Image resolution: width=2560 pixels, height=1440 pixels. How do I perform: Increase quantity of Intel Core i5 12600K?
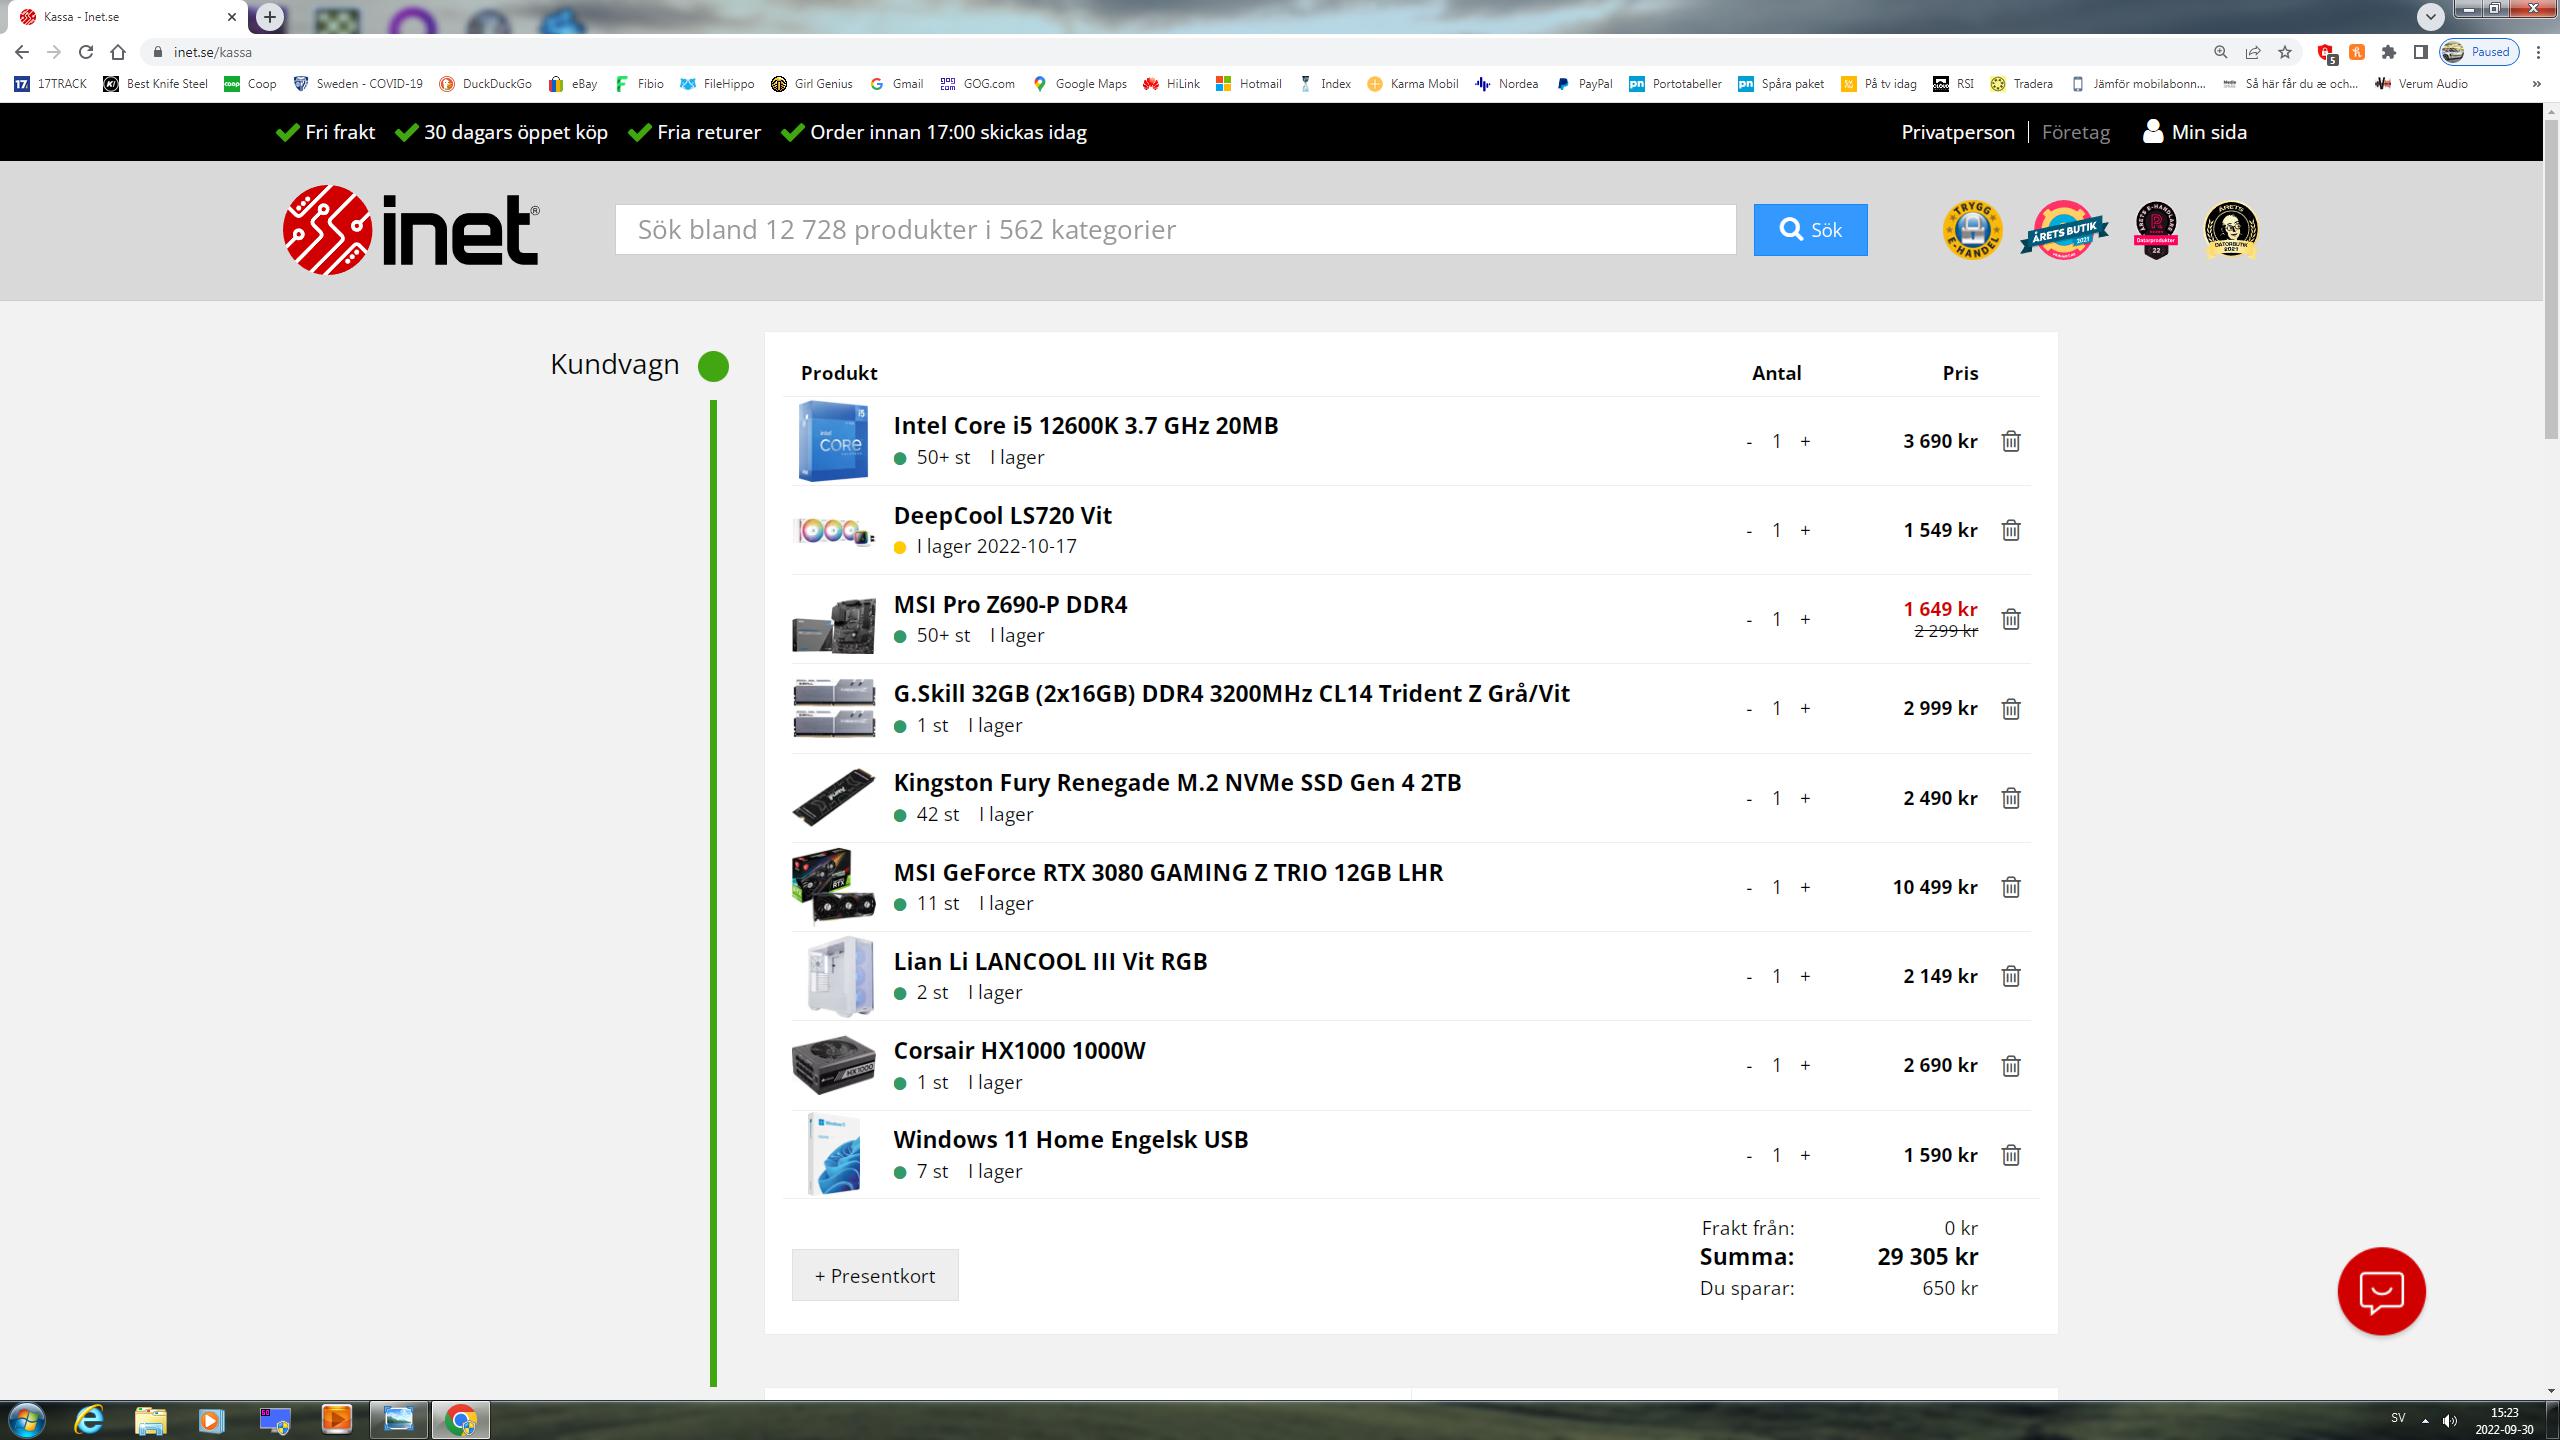click(x=1805, y=441)
